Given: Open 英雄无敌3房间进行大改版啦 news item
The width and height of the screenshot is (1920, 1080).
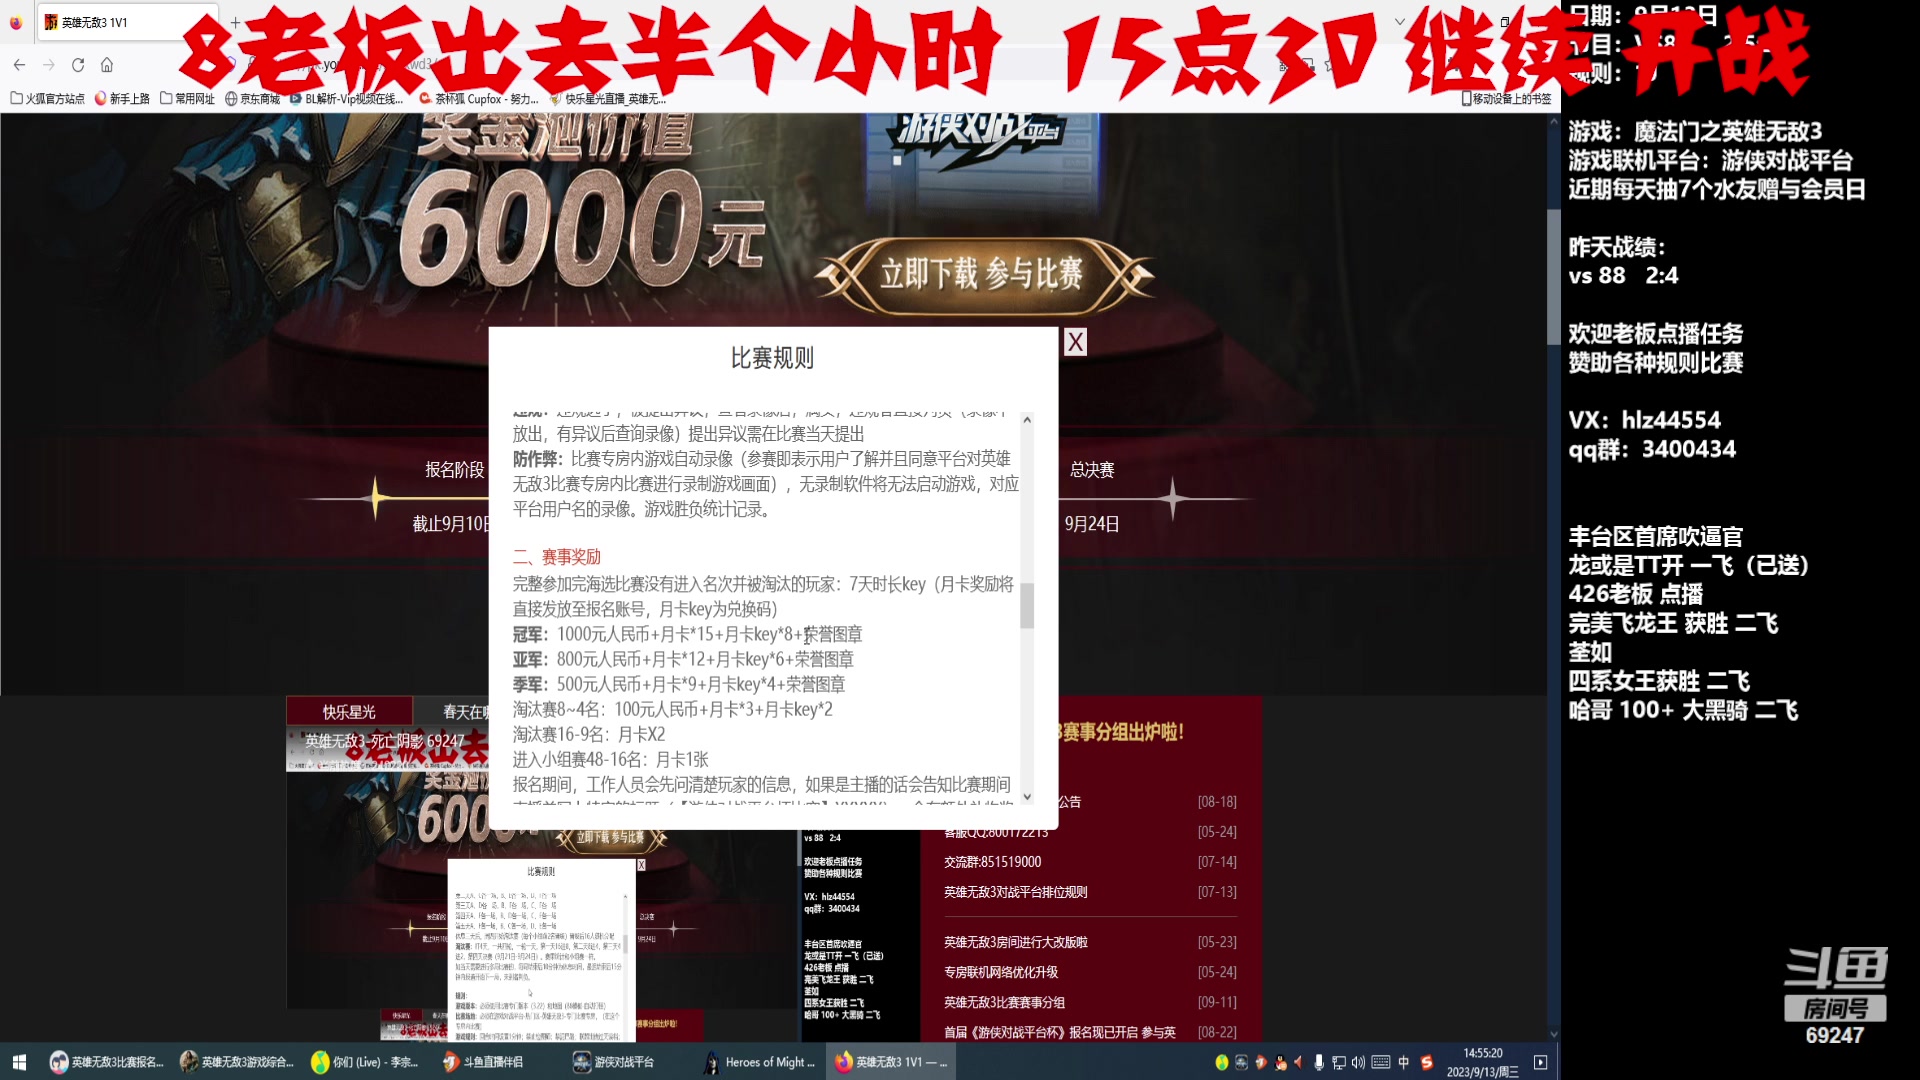Looking at the screenshot, I should pyautogui.click(x=1015, y=941).
